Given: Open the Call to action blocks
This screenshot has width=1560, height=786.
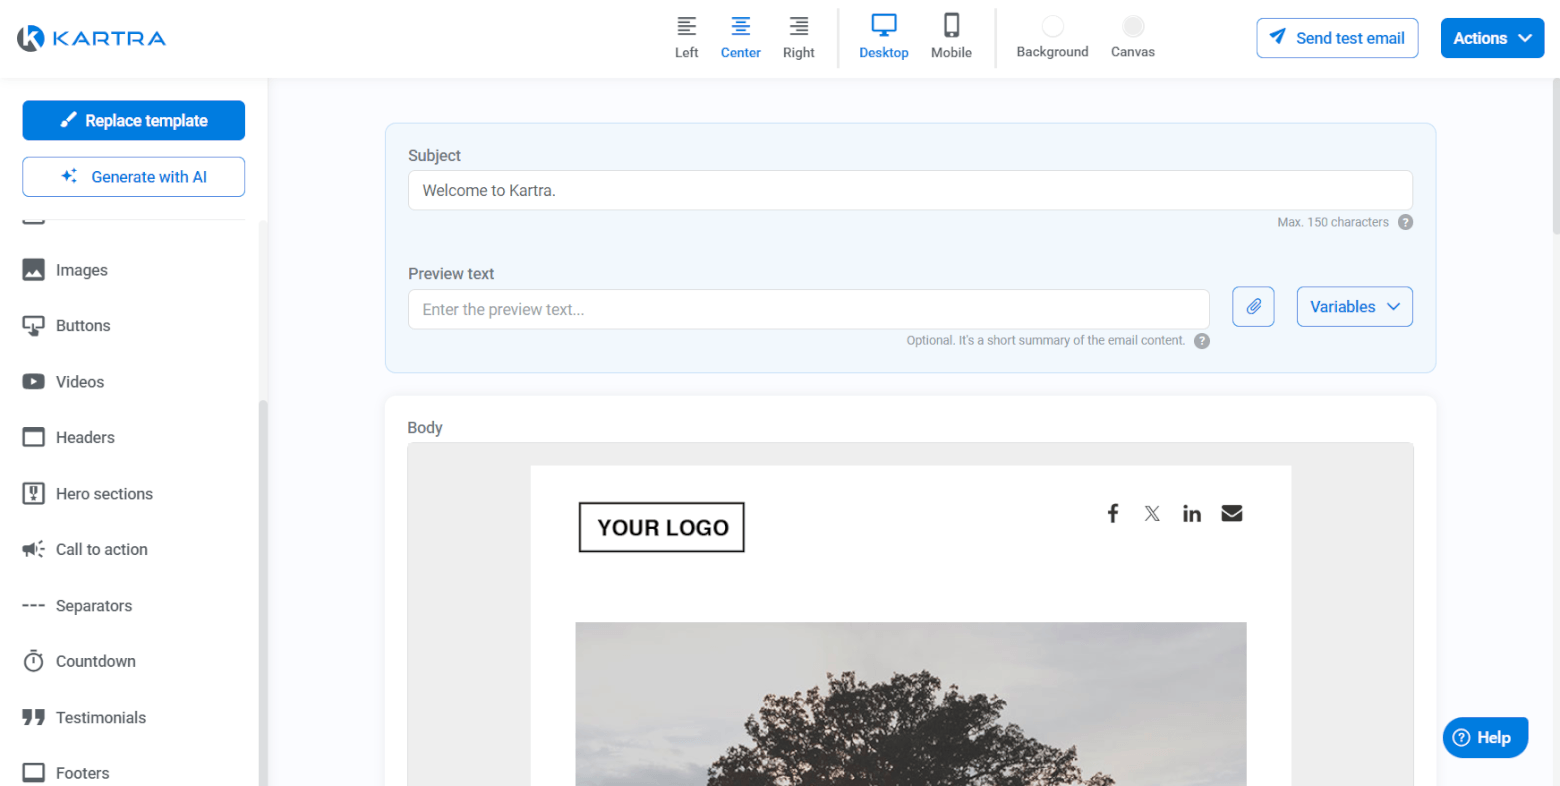Looking at the screenshot, I should [99, 550].
